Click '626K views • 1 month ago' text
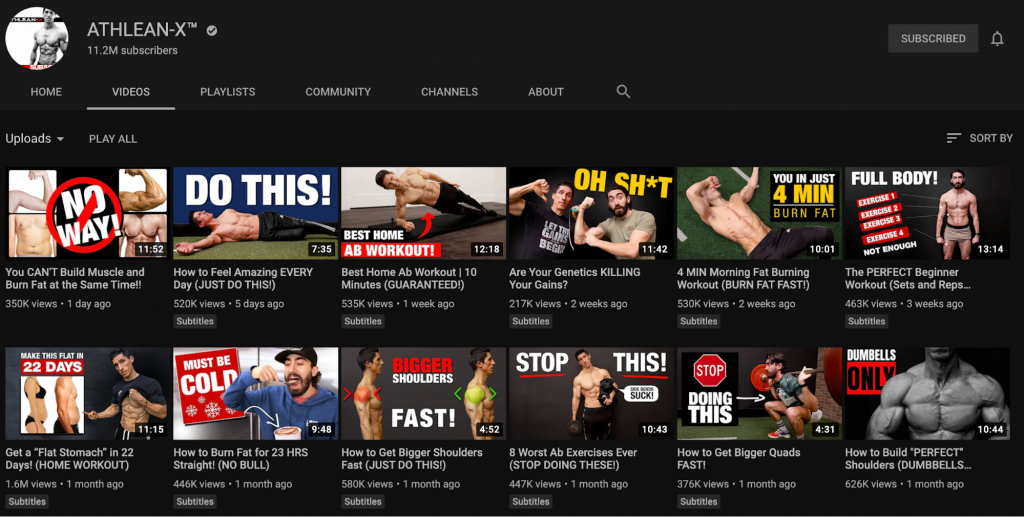 904,484
